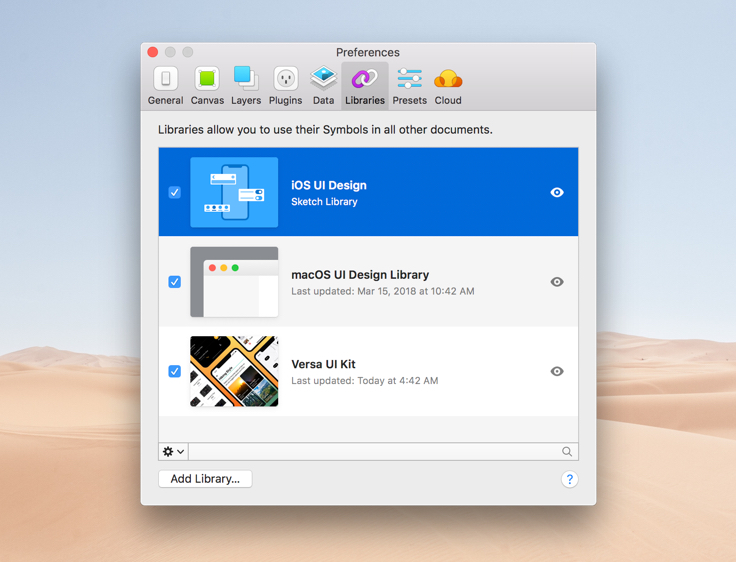
Task: Open the Canvas preferences pane
Action: coord(207,85)
